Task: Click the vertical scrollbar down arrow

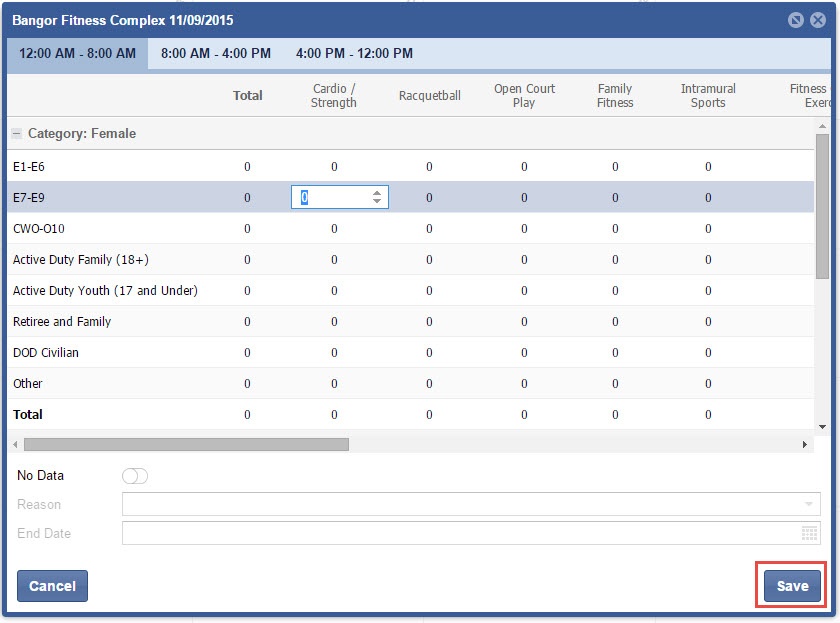Action: coord(822,427)
